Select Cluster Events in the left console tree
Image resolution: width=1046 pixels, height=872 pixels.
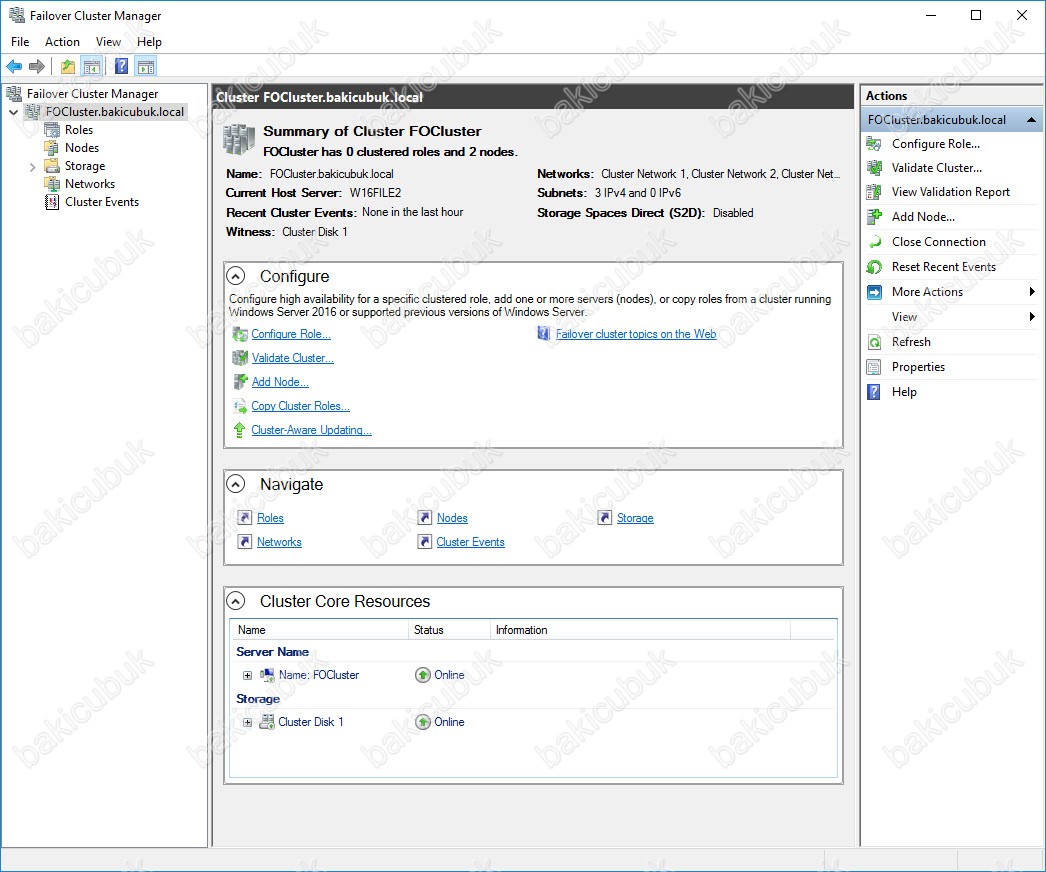coord(101,201)
